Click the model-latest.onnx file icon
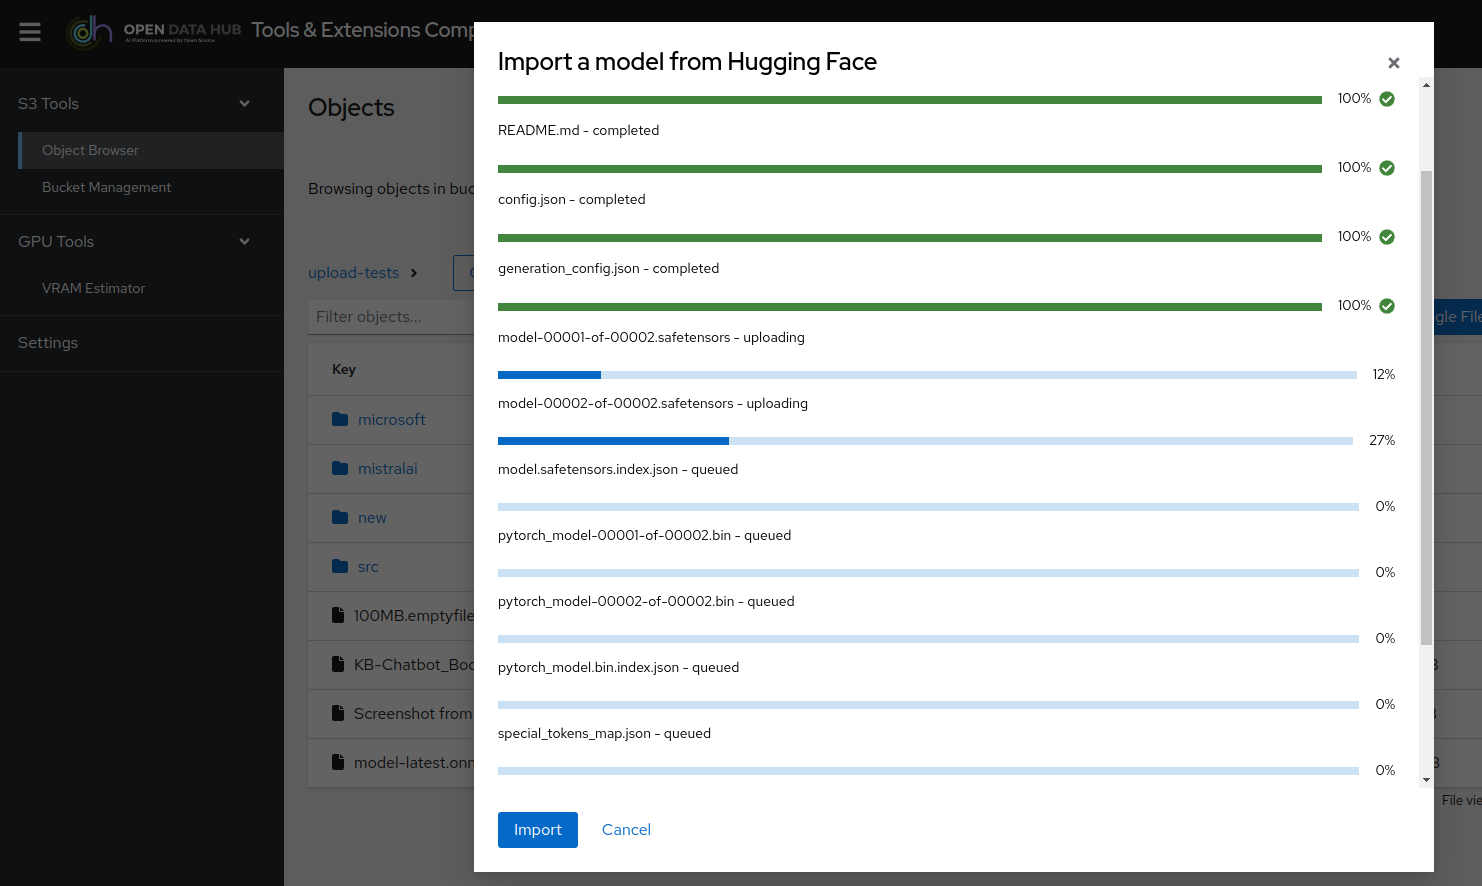This screenshot has width=1482, height=886. [x=338, y=762]
